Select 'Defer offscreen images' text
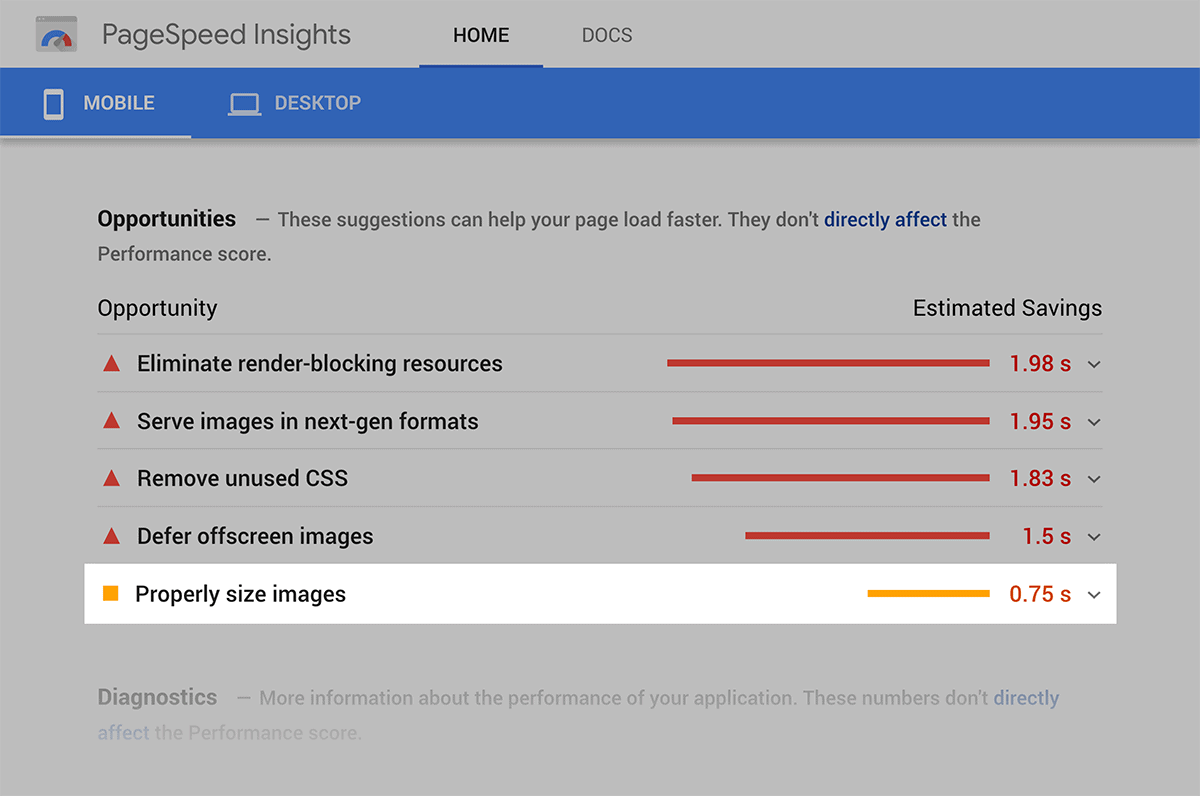This screenshot has width=1200, height=796. click(x=255, y=537)
